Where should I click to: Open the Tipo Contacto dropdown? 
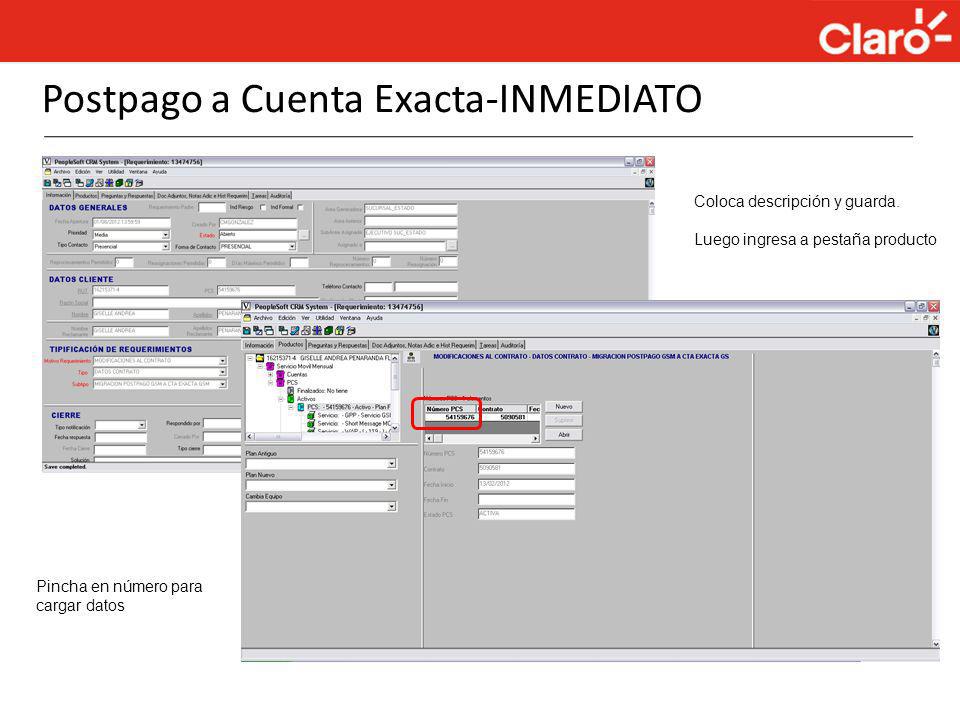click(x=166, y=246)
